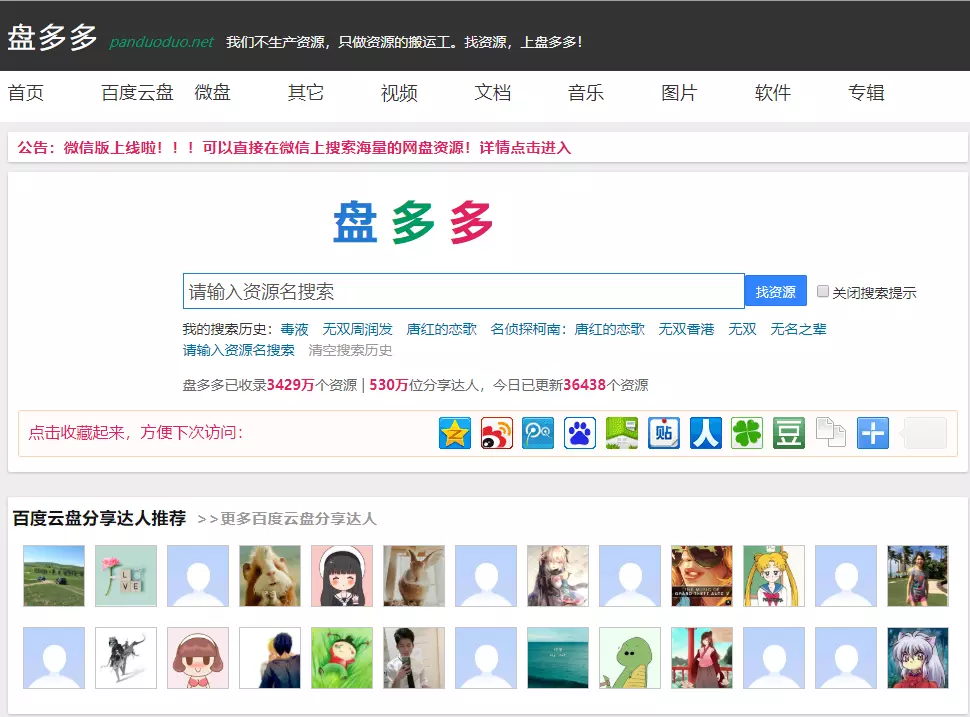Click the Baidu paw share icon
This screenshot has height=717, width=970.
pos(580,433)
